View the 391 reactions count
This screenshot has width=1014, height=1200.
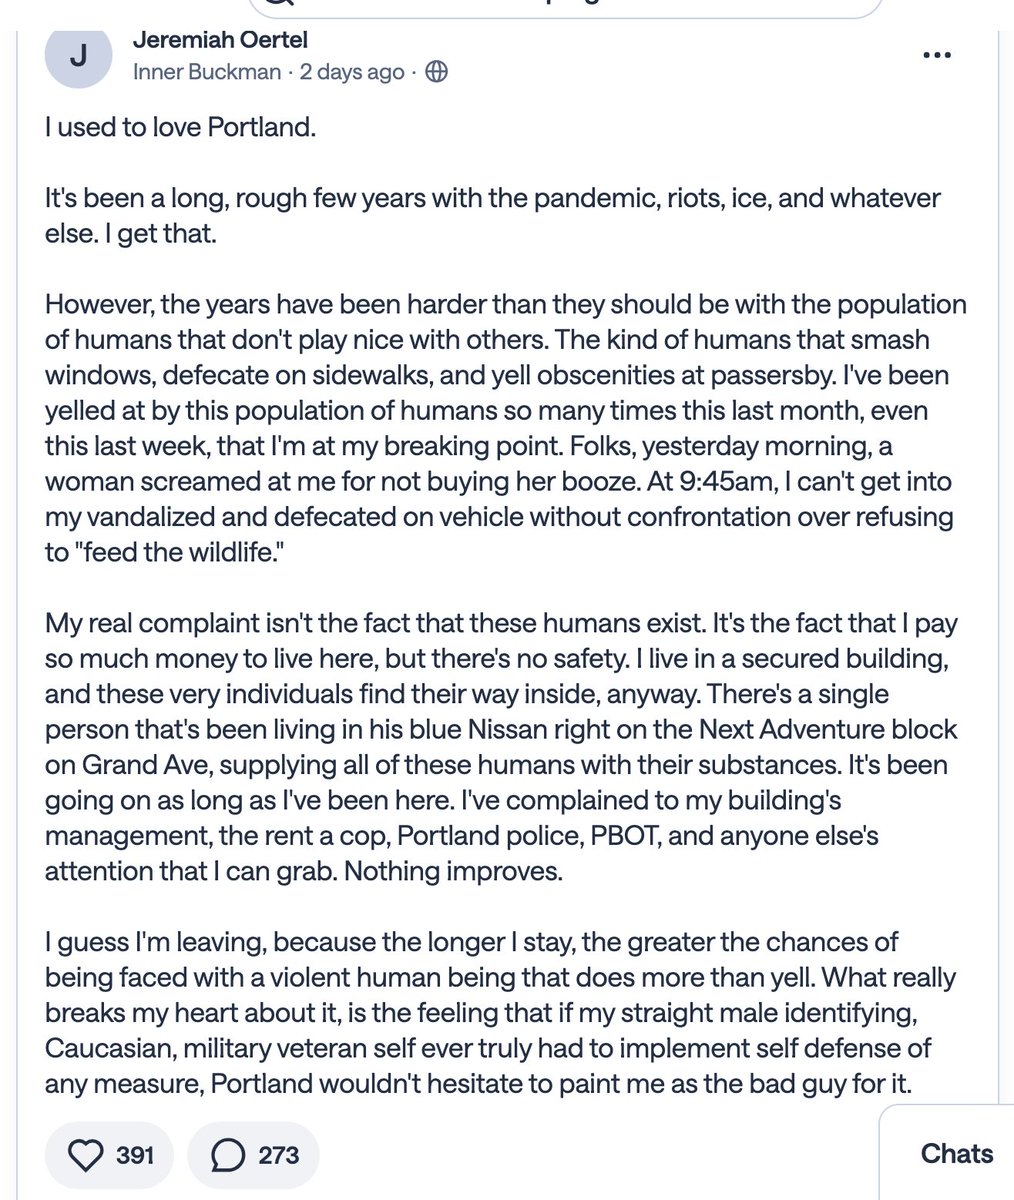point(135,1155)
